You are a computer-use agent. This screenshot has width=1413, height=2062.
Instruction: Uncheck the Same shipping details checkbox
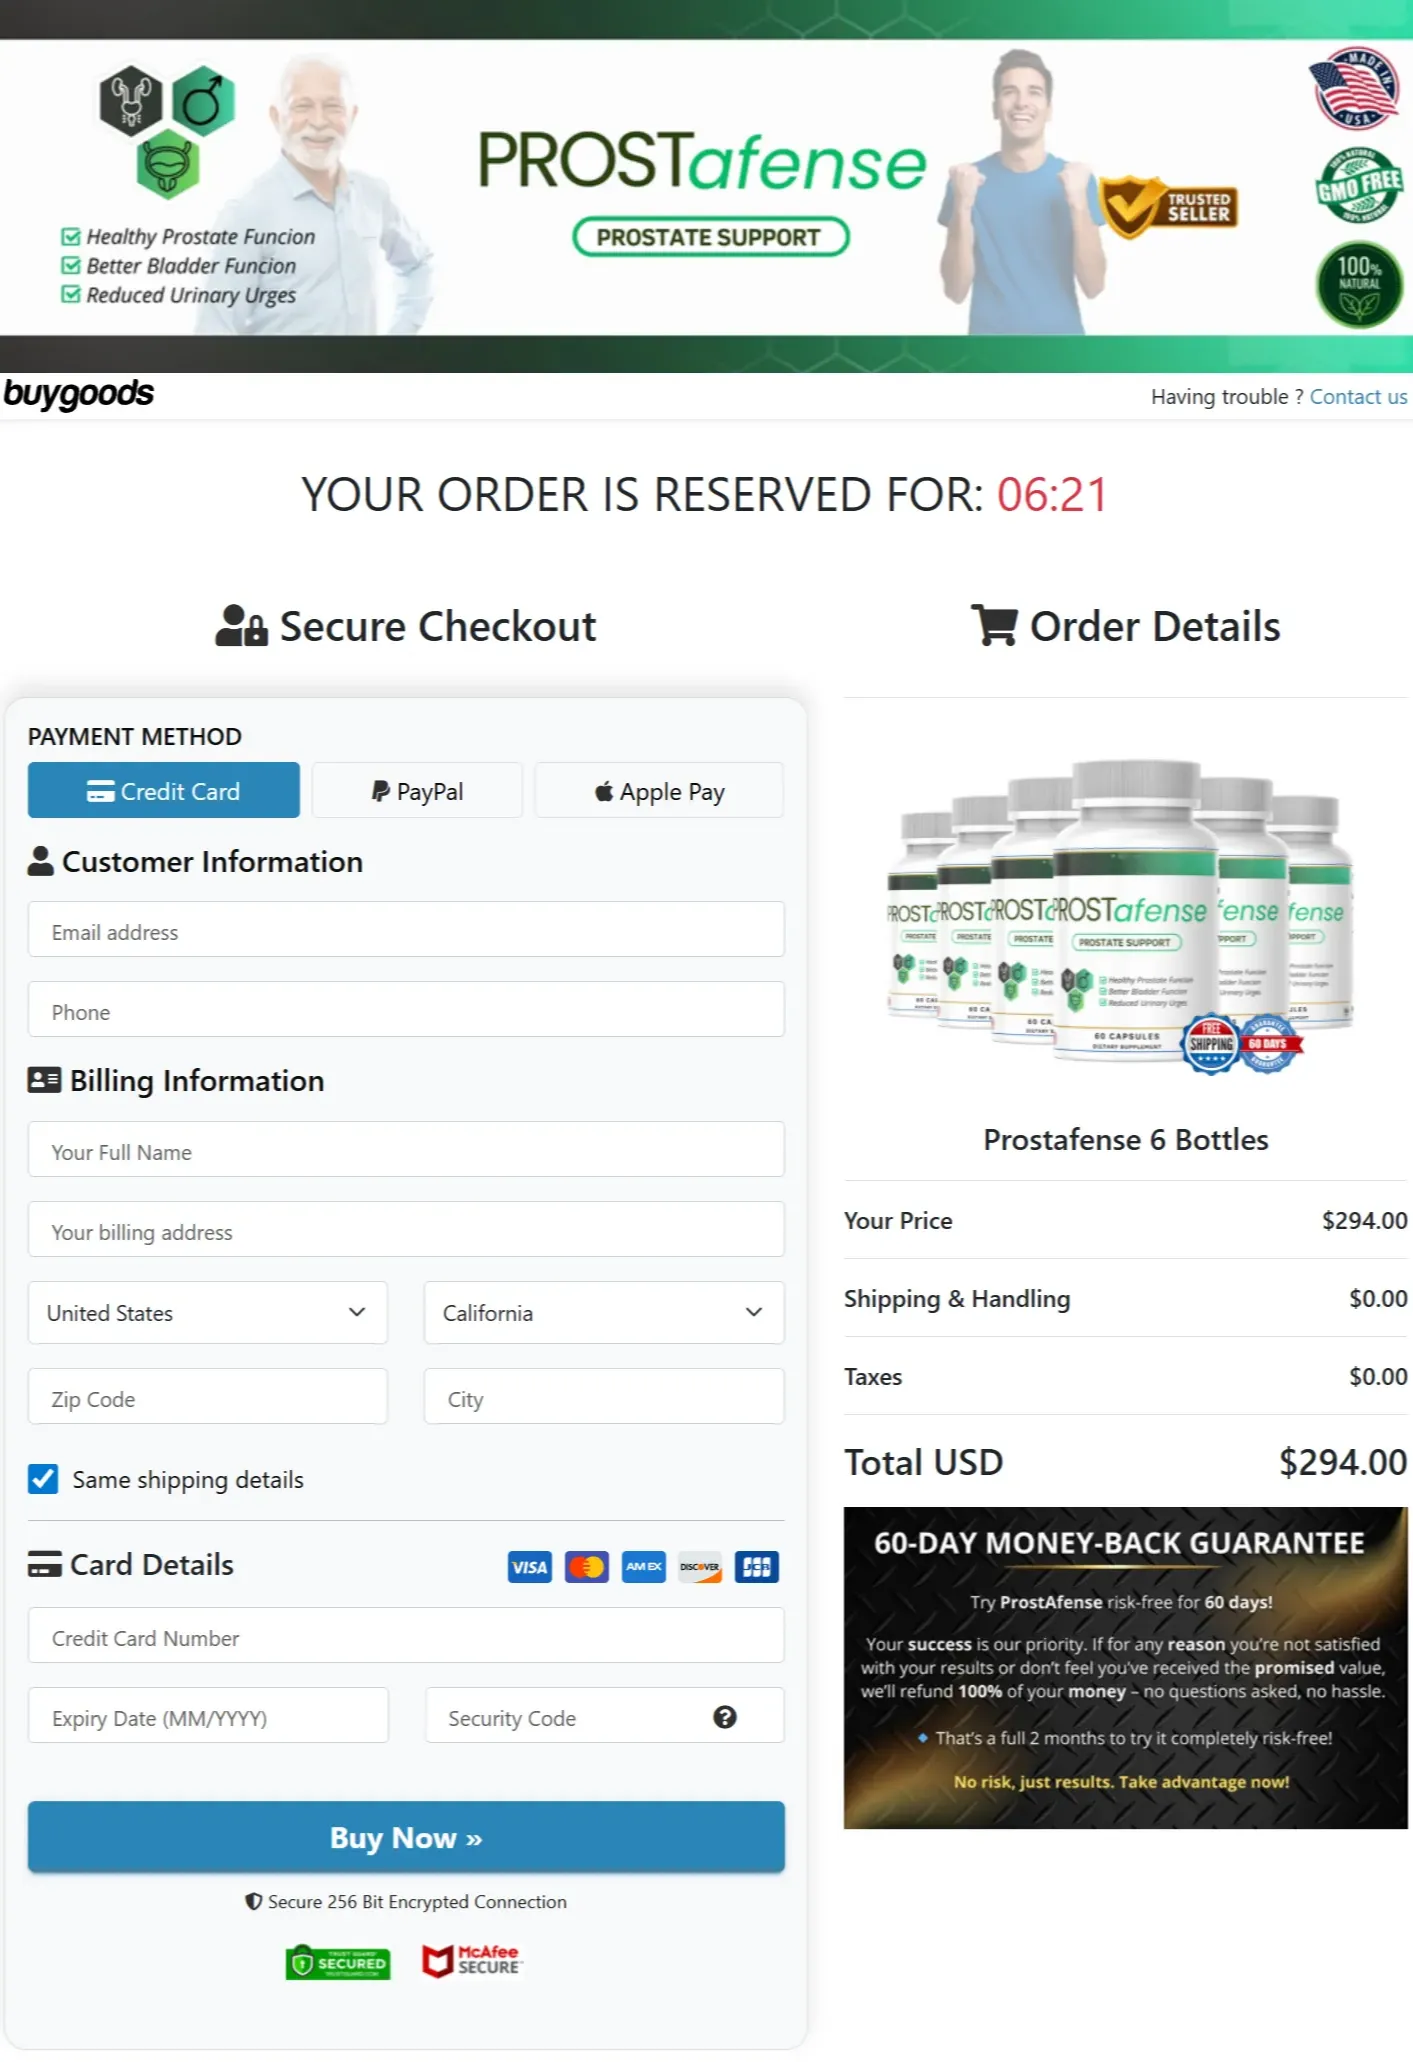coord(42,1479)
